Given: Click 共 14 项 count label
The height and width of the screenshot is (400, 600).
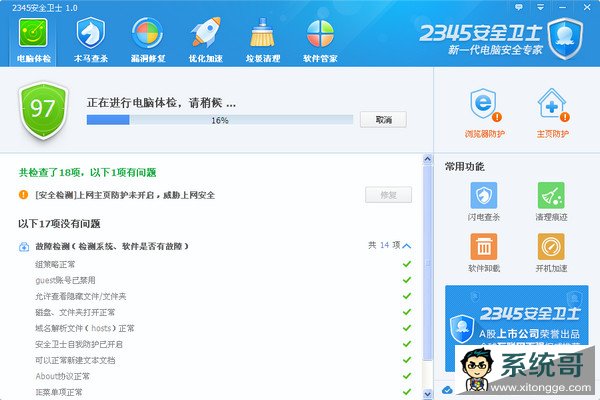Looking at the screenshot, I should click(x=384, y=245).
